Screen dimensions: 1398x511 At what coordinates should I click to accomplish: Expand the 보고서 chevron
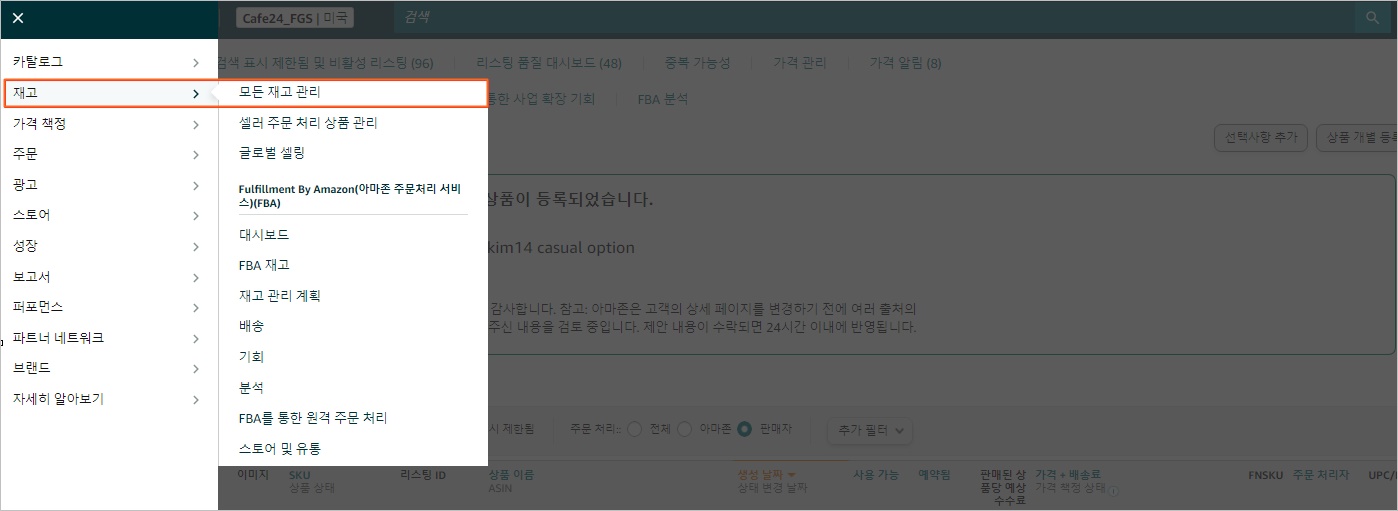195,277
